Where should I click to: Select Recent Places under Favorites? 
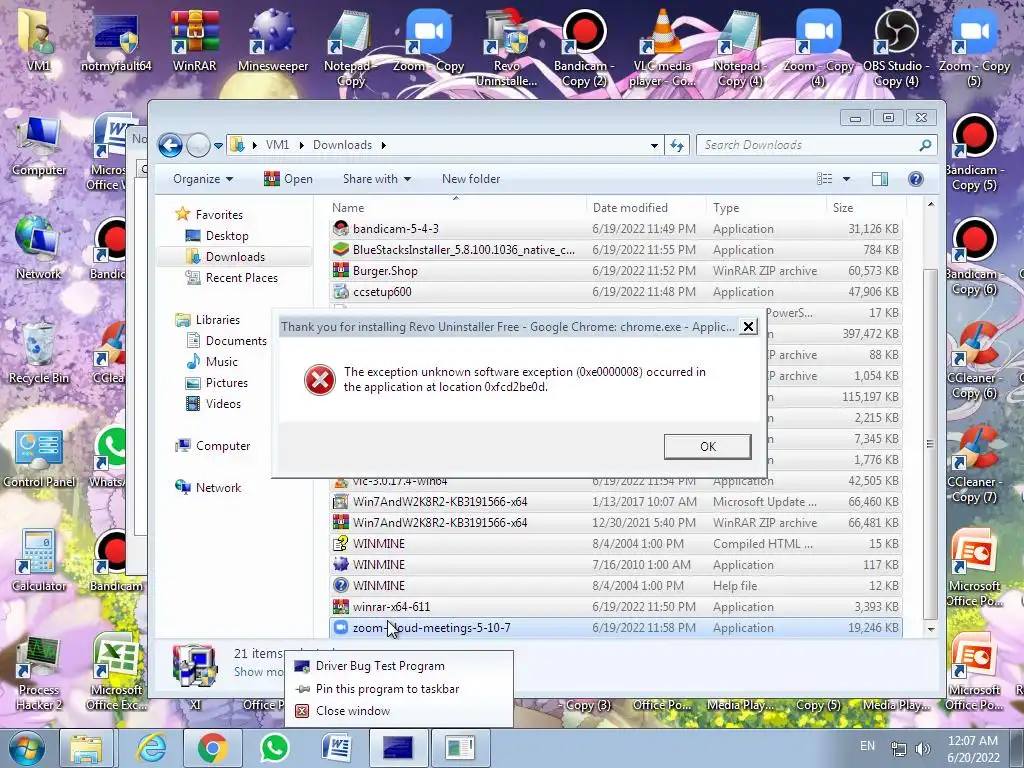241,278
